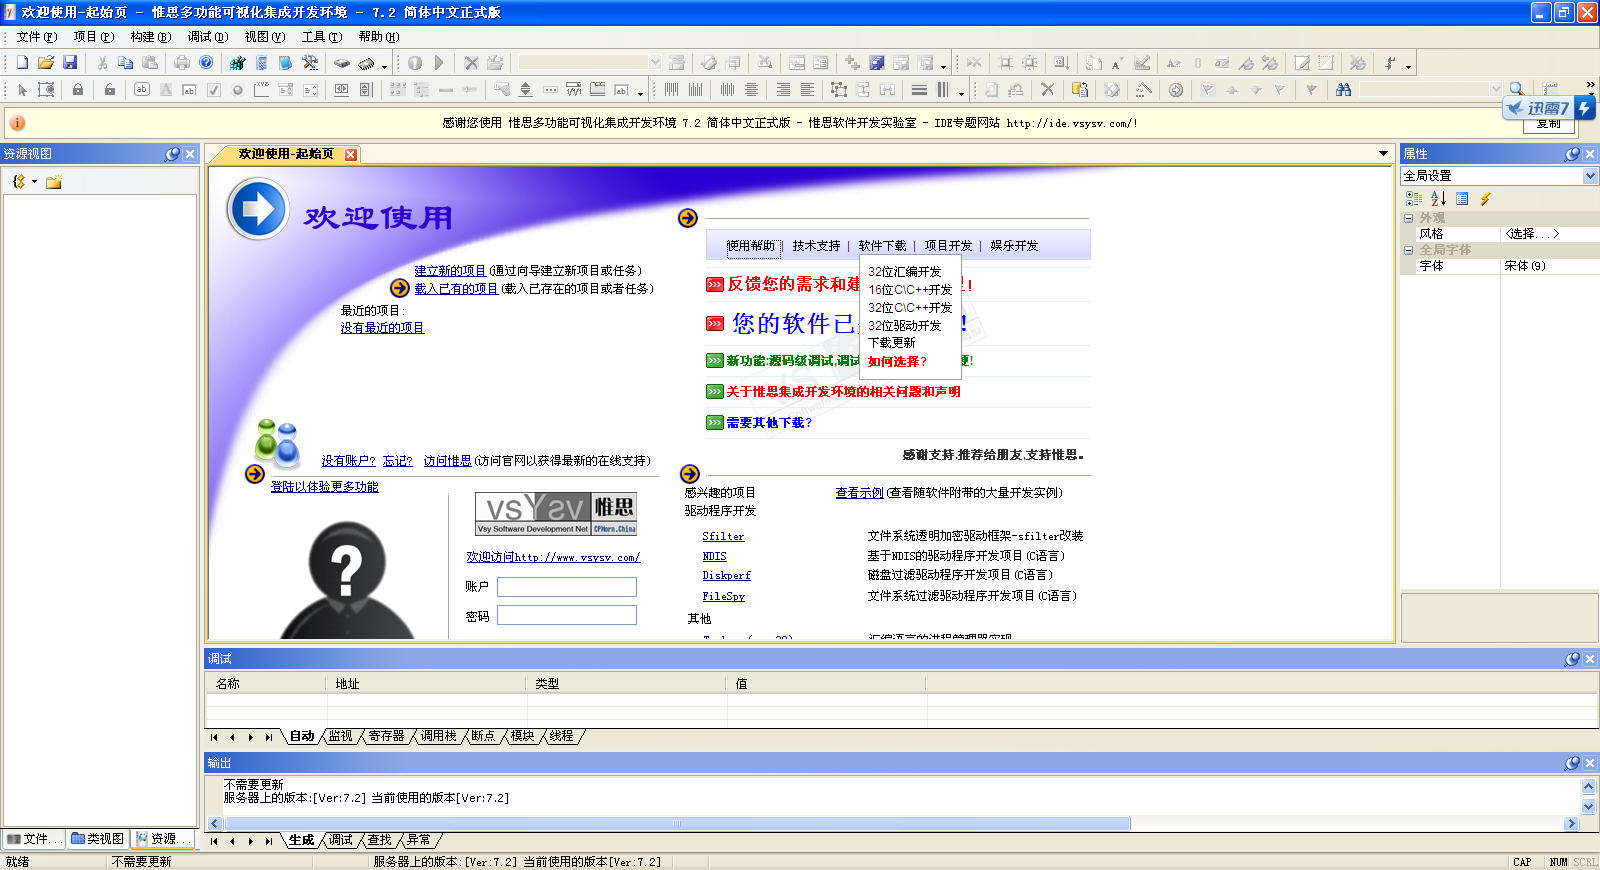Switch to the Find tab in output panel

tap(379, 840)
